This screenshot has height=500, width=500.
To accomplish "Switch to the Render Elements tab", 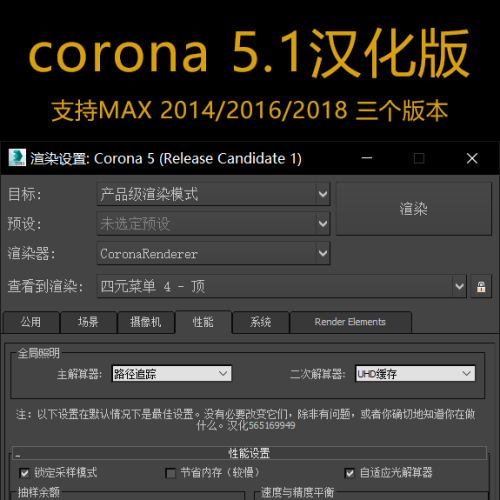I will point(351,322).
